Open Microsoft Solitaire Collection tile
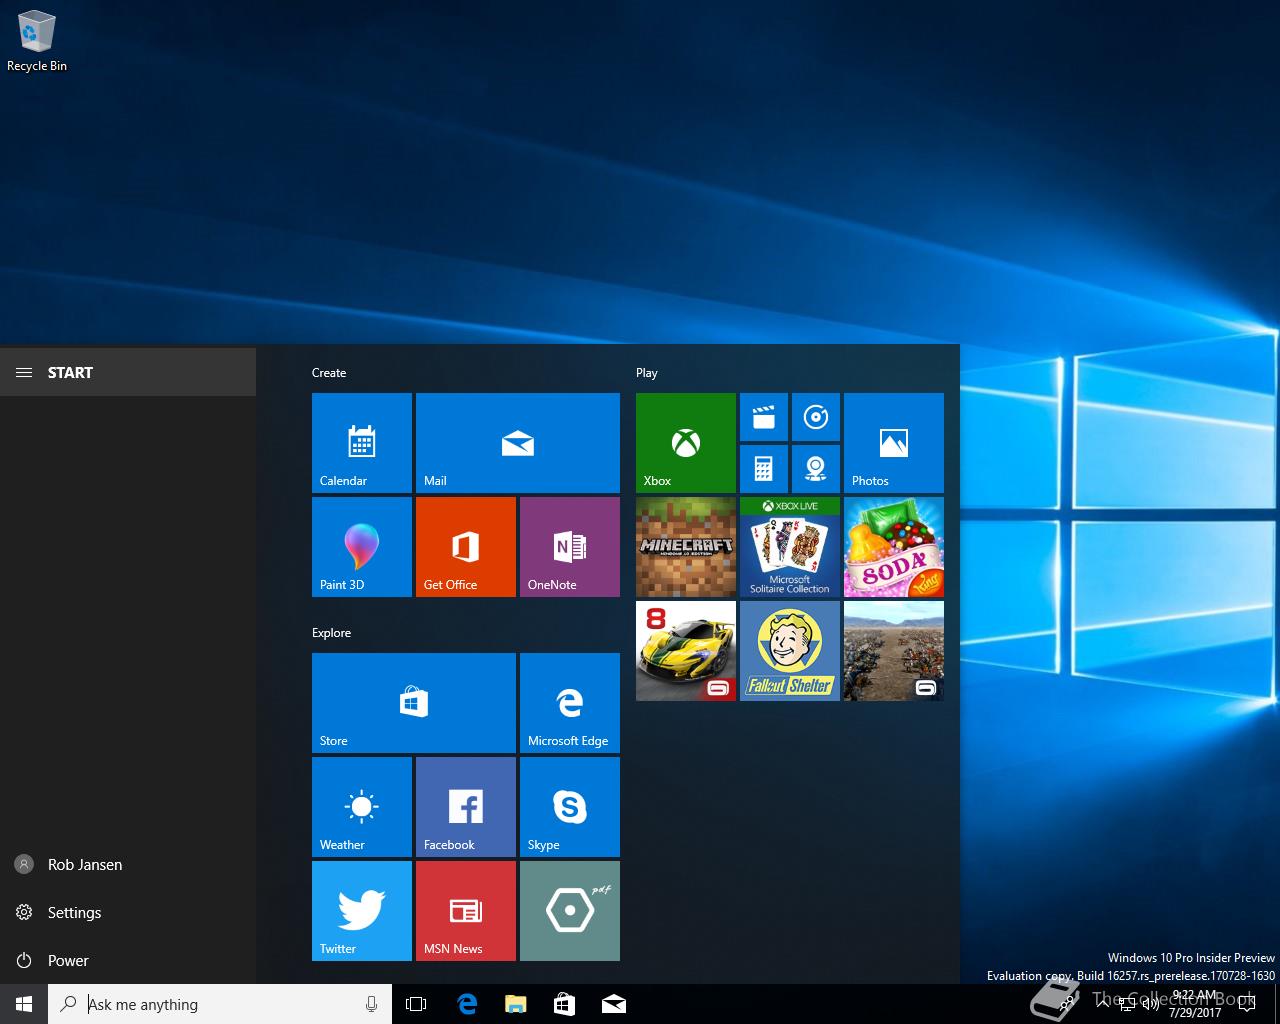The image size is (1280, 1024). click(790, 547)
